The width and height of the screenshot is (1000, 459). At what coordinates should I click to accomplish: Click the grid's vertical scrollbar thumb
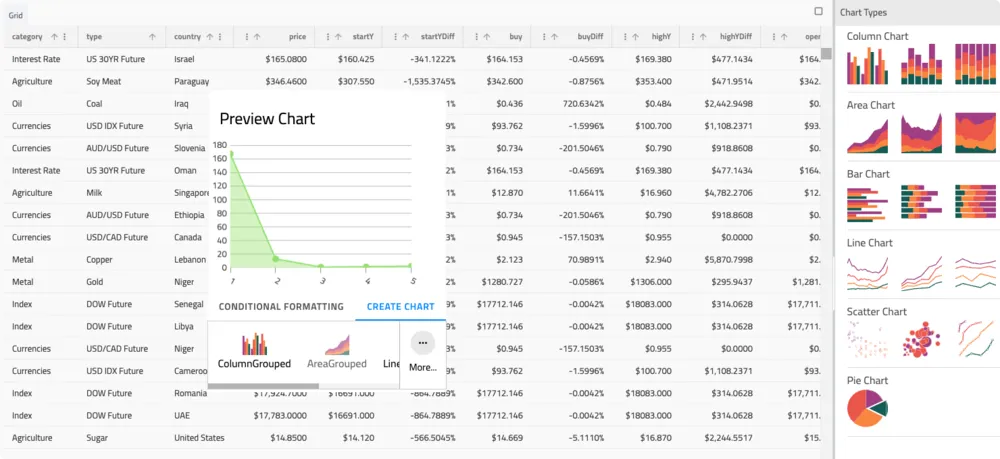click(x=826, y=54)
